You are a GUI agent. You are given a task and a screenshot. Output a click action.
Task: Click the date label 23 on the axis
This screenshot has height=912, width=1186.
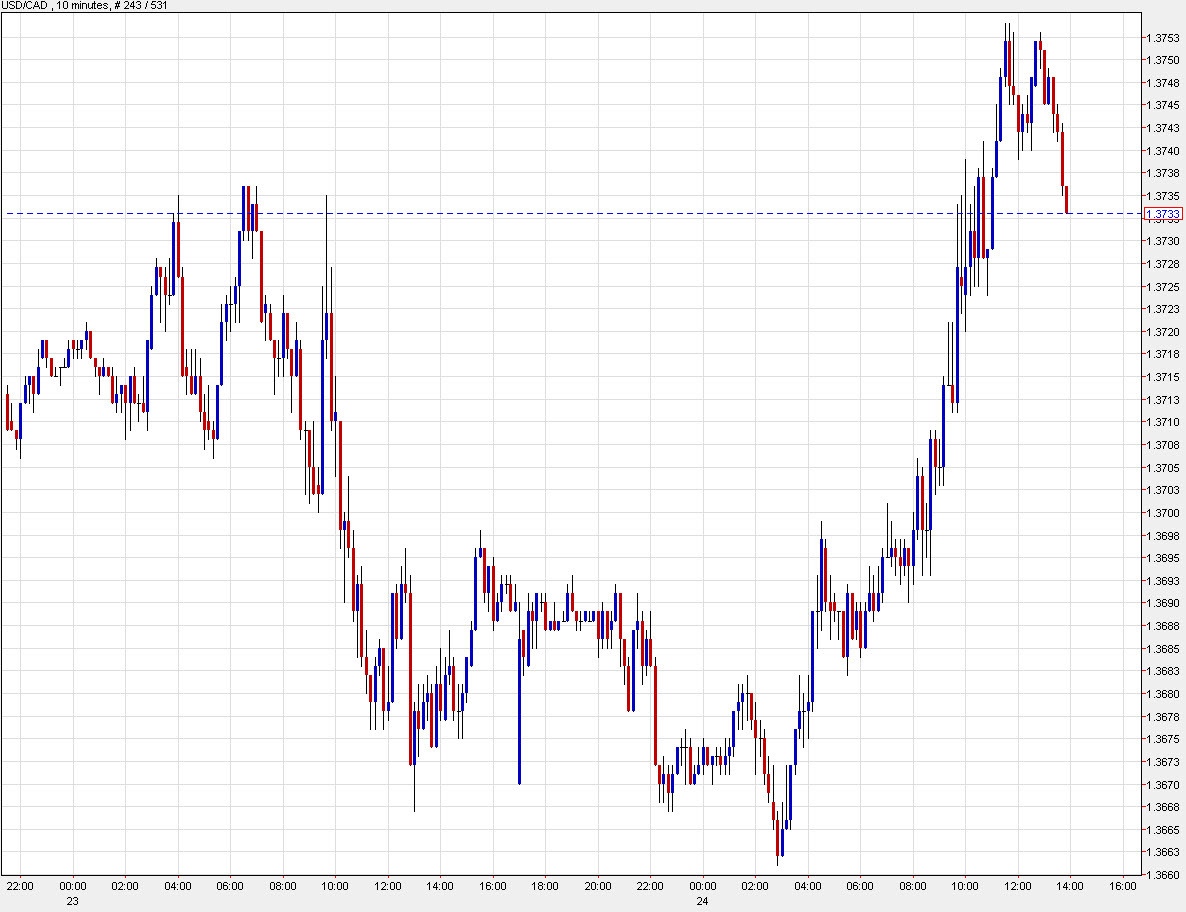point(72,901)
